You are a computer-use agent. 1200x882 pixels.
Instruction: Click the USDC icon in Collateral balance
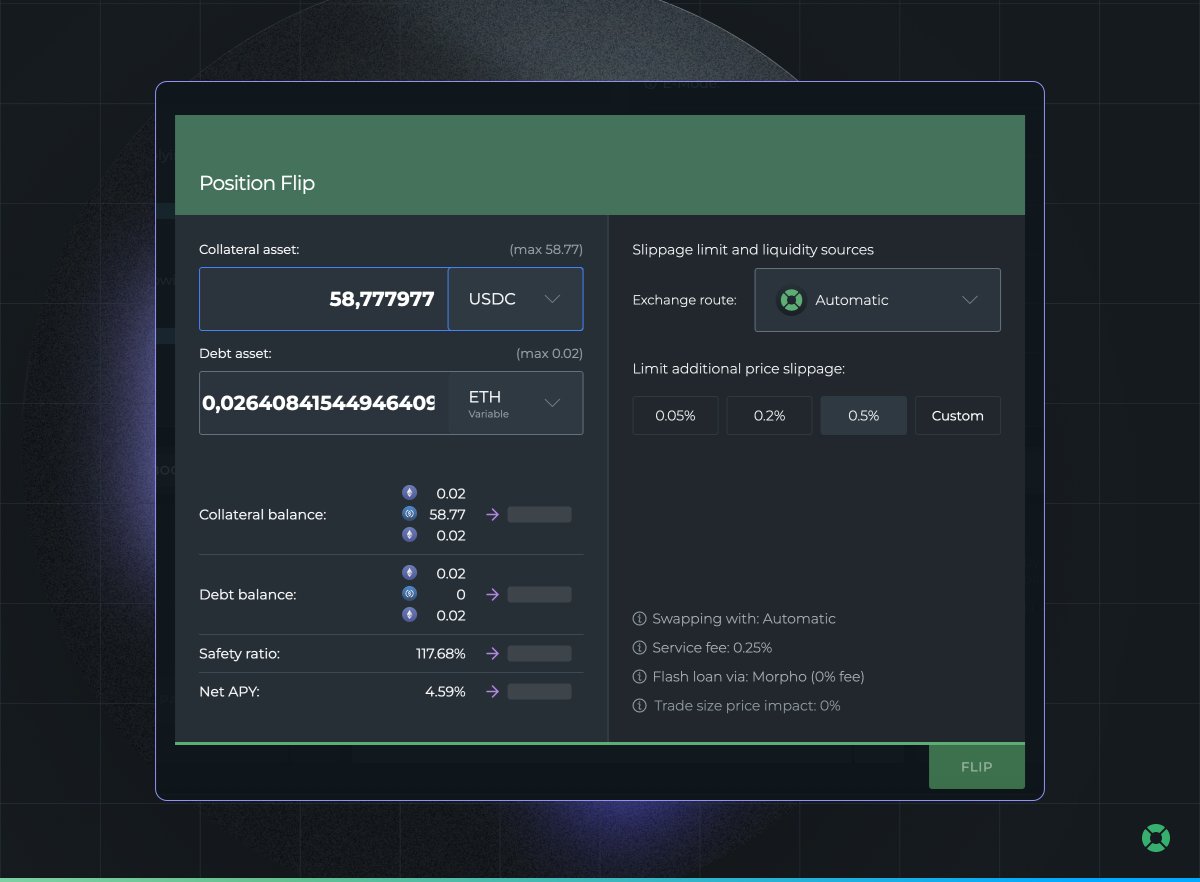(409, 514)
